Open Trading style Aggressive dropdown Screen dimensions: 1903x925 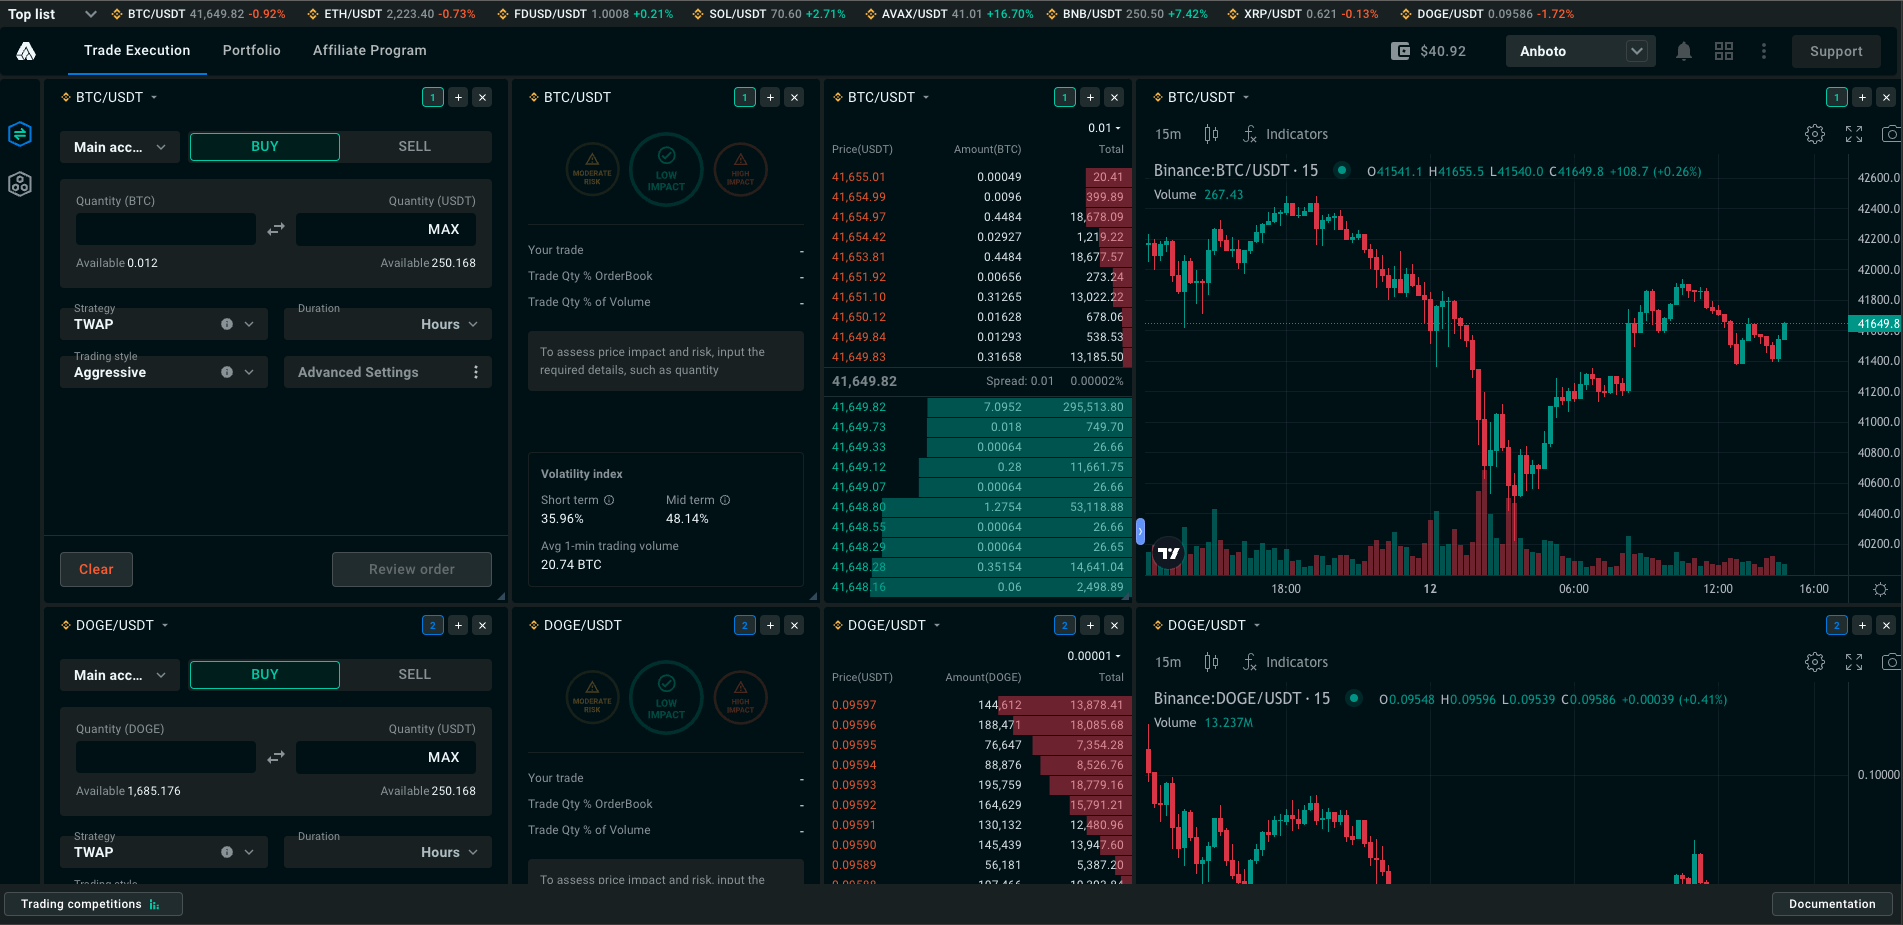(164, 372)
